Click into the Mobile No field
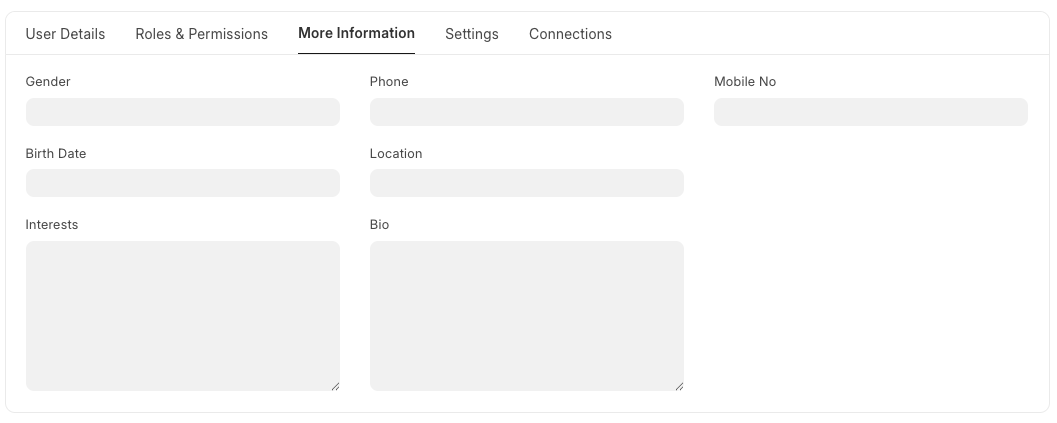The height and width of the screenshot is (423, 1057). pos(870,112)
